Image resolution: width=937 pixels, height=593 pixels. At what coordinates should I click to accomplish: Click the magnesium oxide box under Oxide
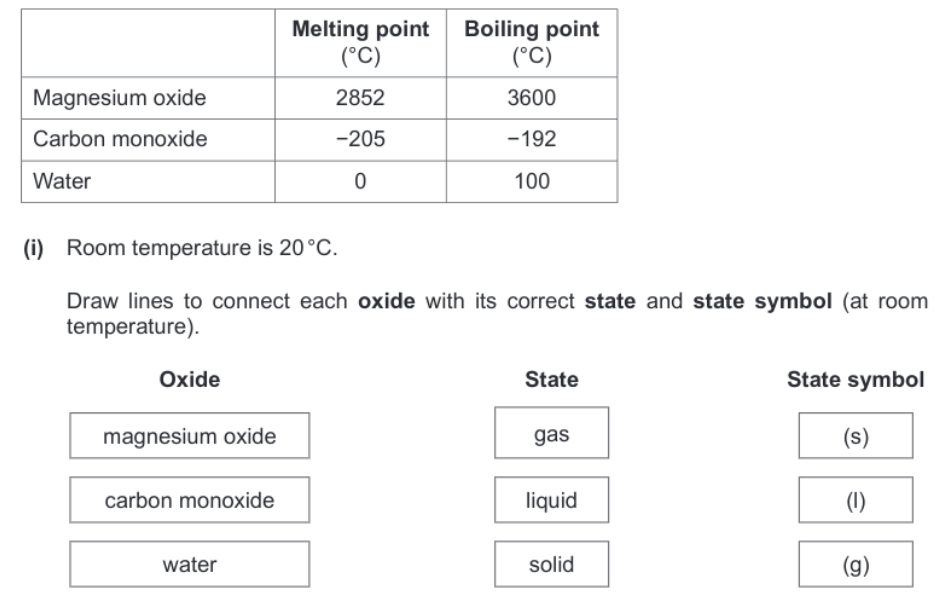click(189, 436)
